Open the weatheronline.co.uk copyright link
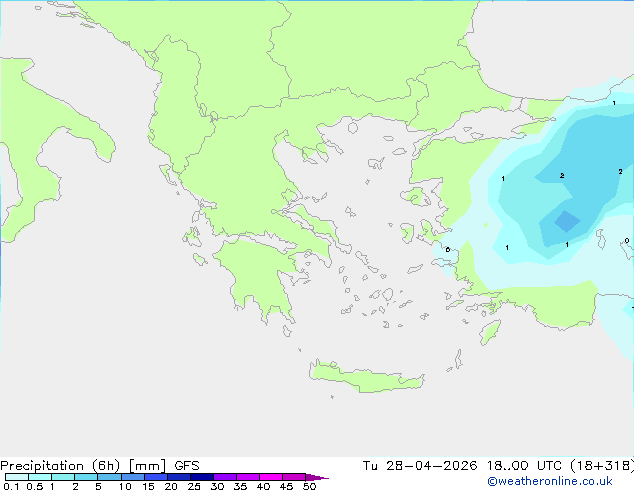634x490 pixels. 550,481
